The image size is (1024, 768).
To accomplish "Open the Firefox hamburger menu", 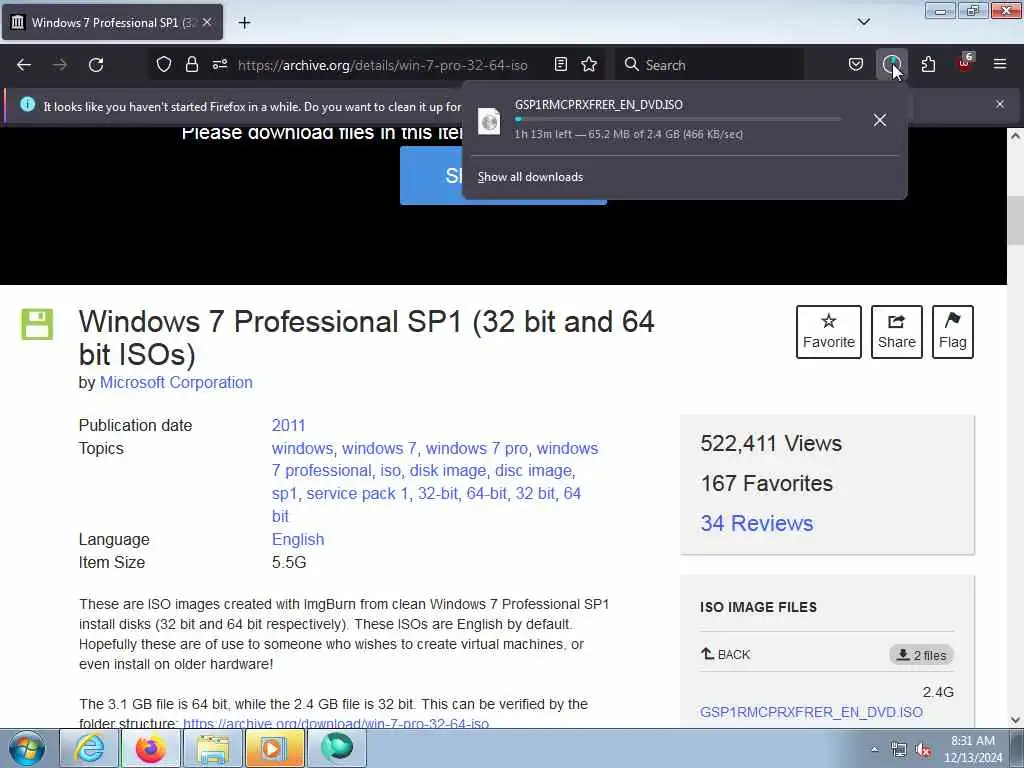I will pos(1000,64).
